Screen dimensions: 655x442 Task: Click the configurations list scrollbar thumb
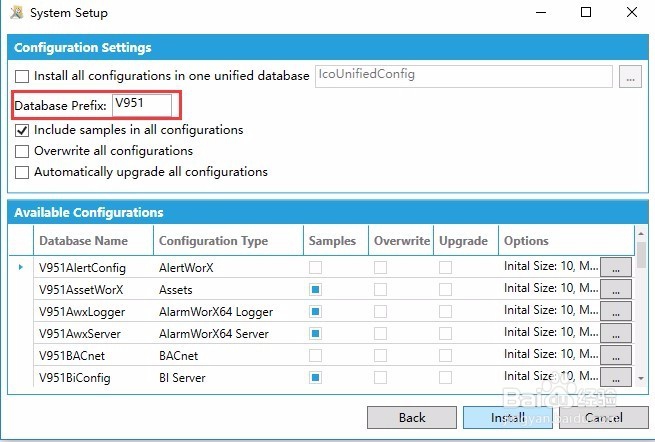click(x=641, y=255)
